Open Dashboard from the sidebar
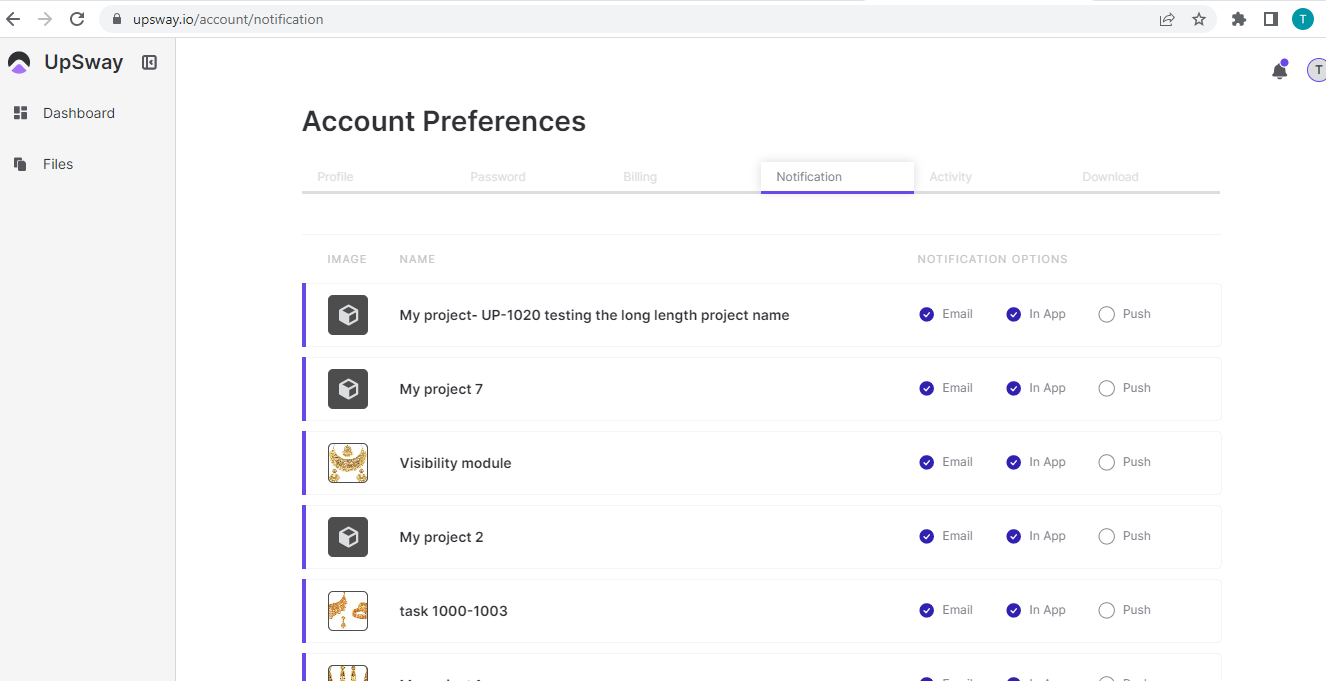The image size is (1326, 681). pos(78,113)
